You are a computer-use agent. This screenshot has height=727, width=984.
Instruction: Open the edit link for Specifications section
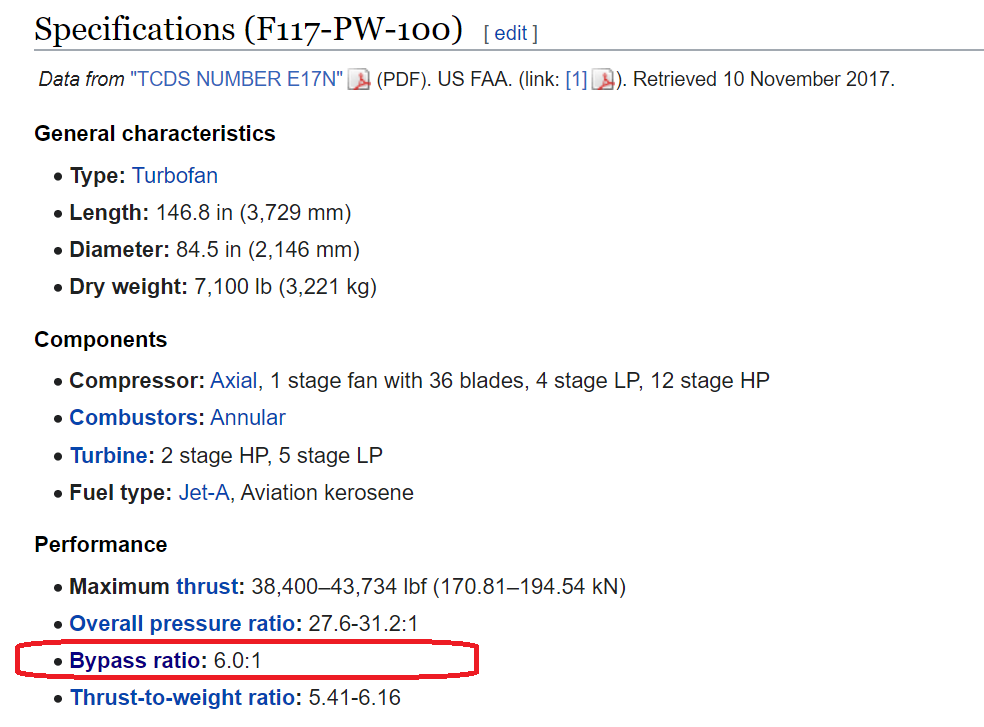tap(511, 33)
